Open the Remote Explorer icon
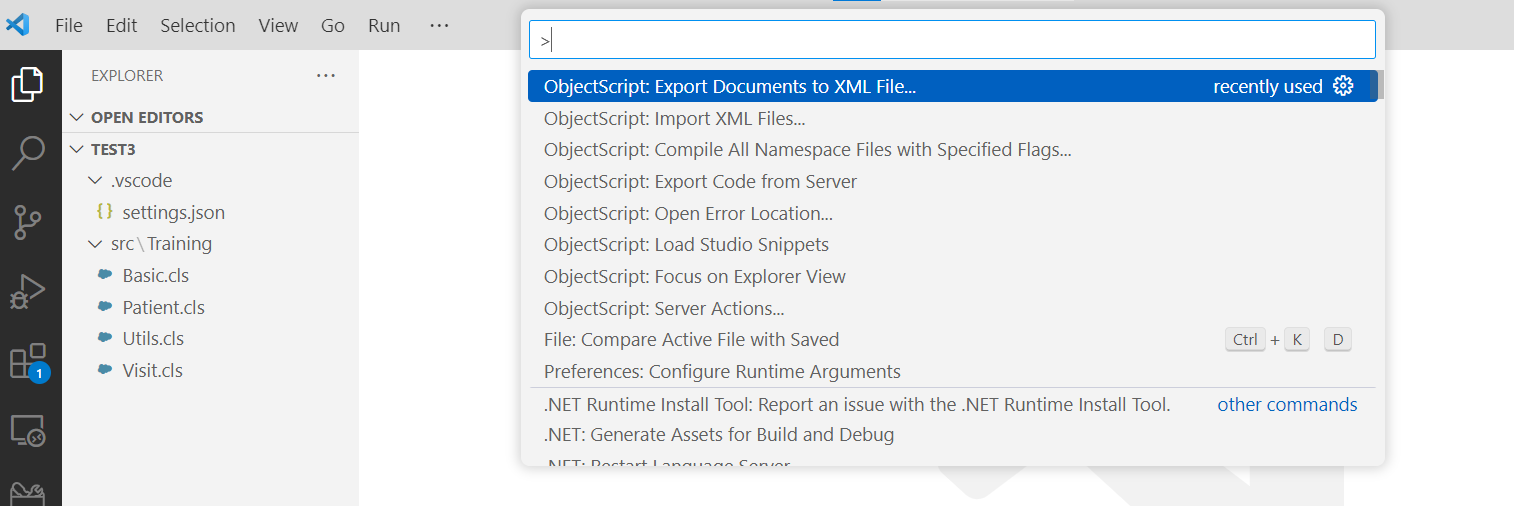Screen dimensions: 1514x506 click(x=28, y=430)
